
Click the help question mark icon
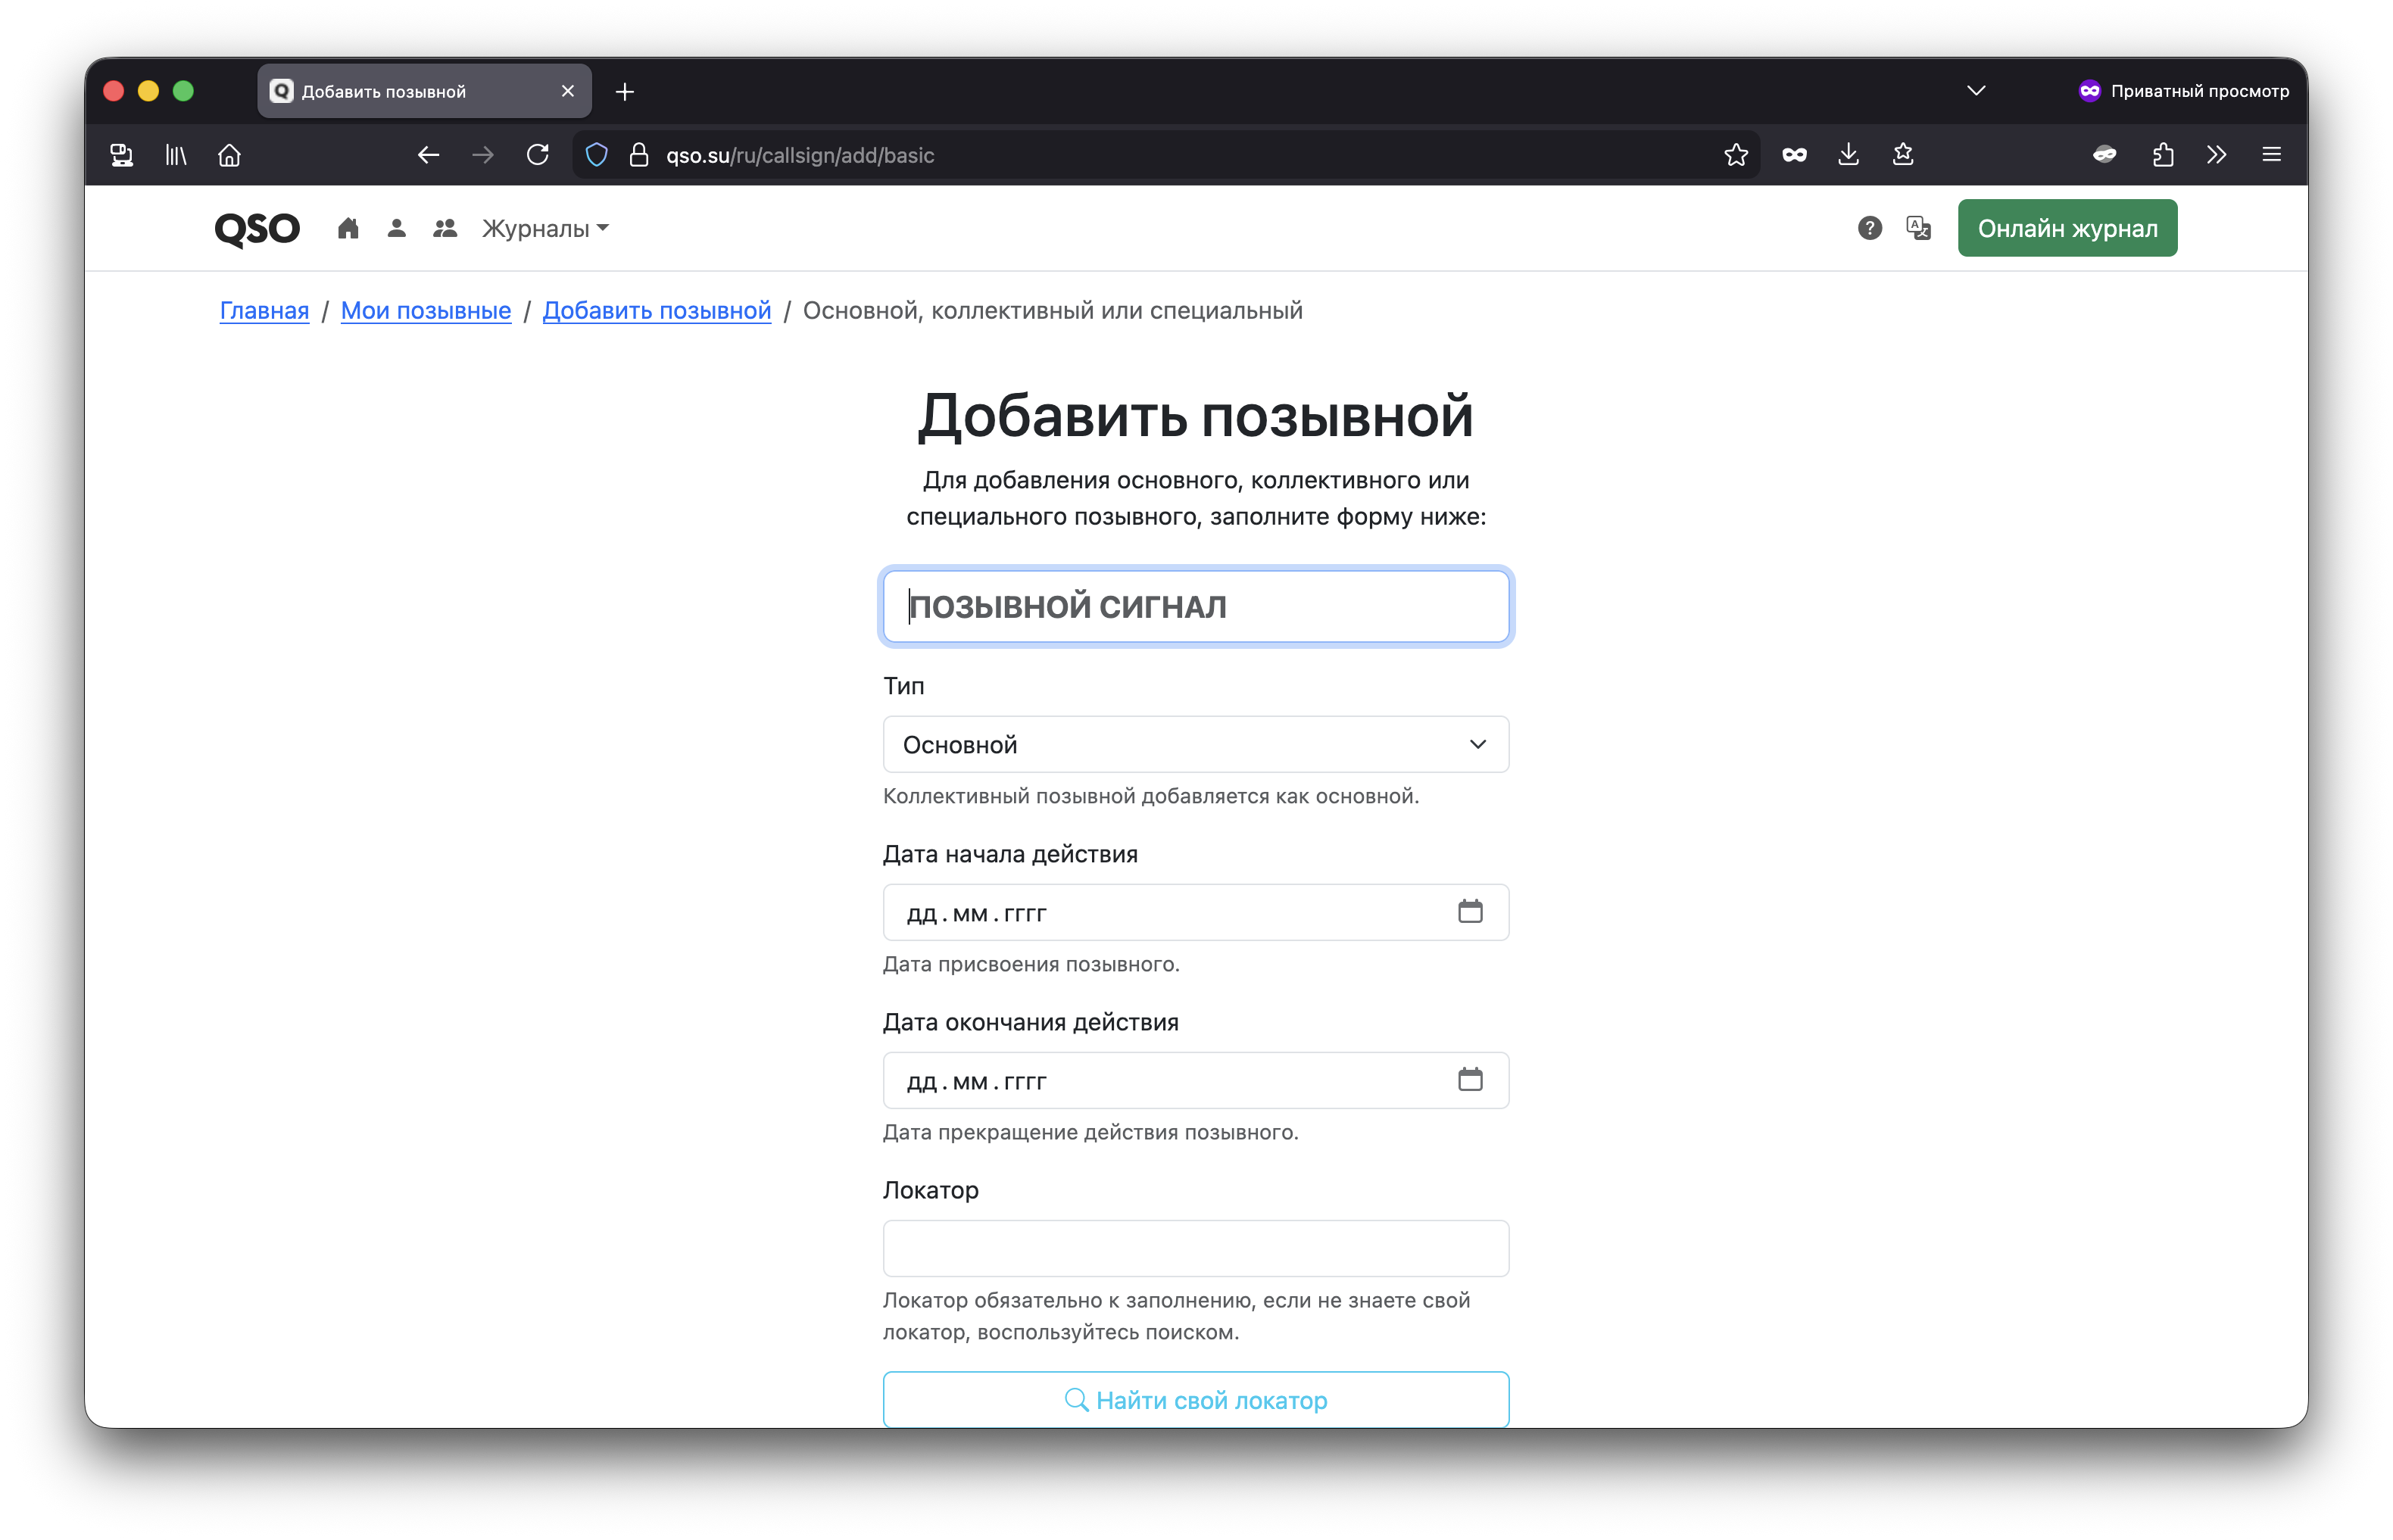pos(1869,229)
